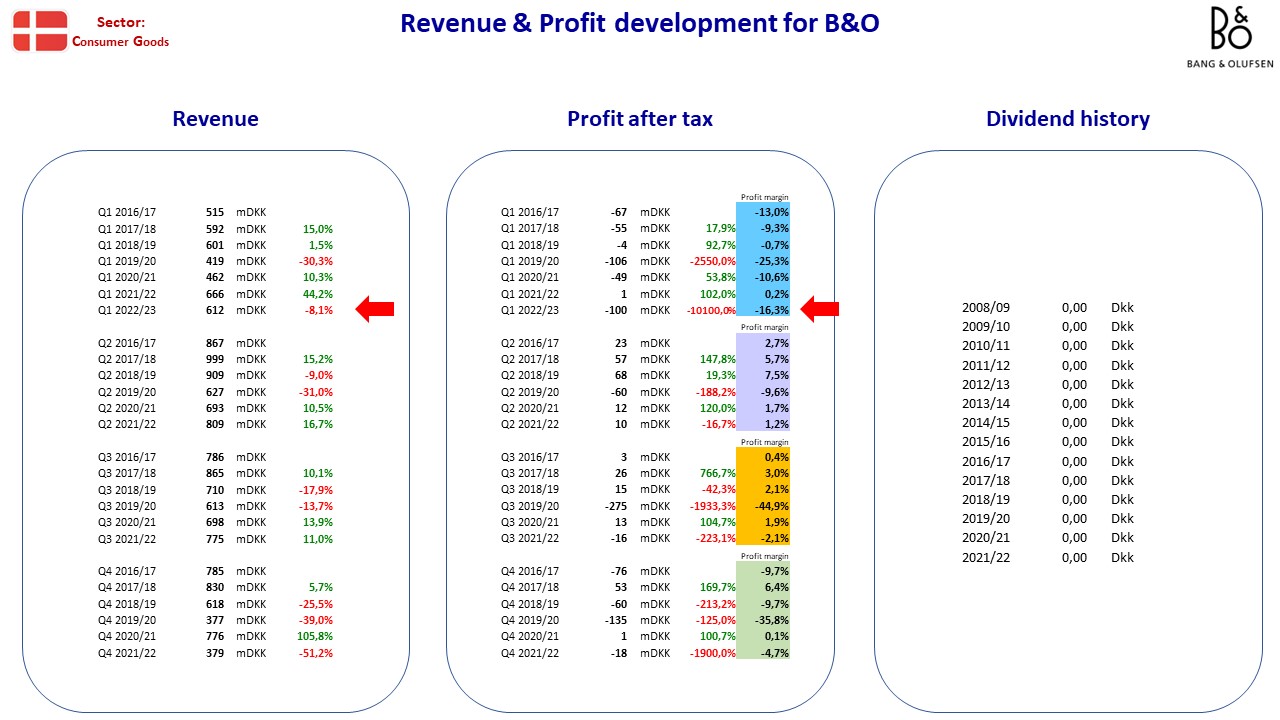The width and height of the screenshot is (1280, 720).
Task: Click revenue value 865 for Q3 2017/18
Action: (x=213, y=473)
